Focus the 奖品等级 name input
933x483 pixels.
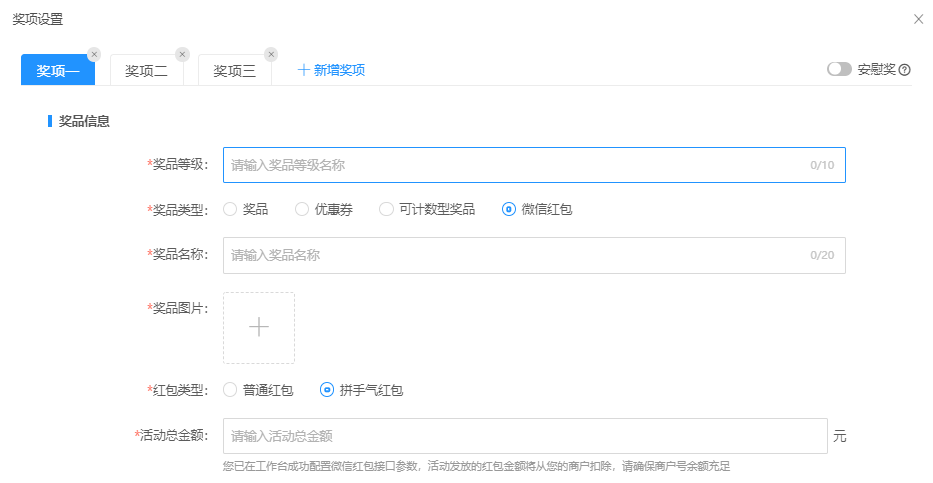coord(534,165)
